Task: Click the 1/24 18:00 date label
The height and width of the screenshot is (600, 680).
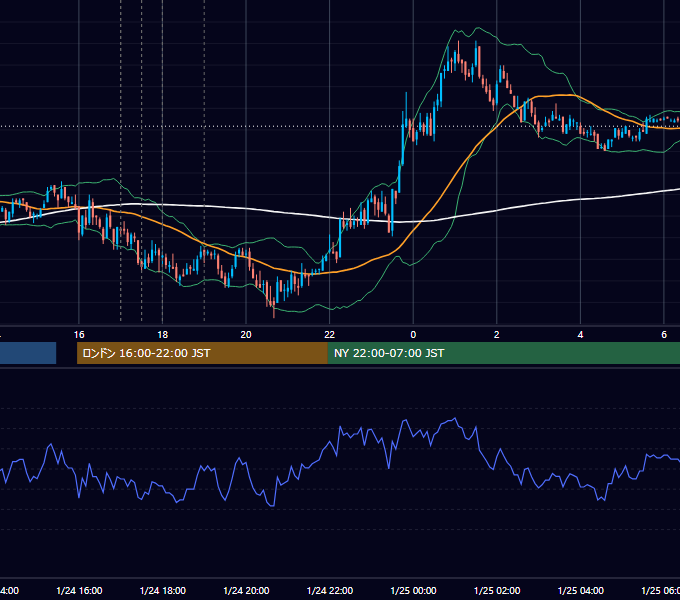Action: (163, 590)
